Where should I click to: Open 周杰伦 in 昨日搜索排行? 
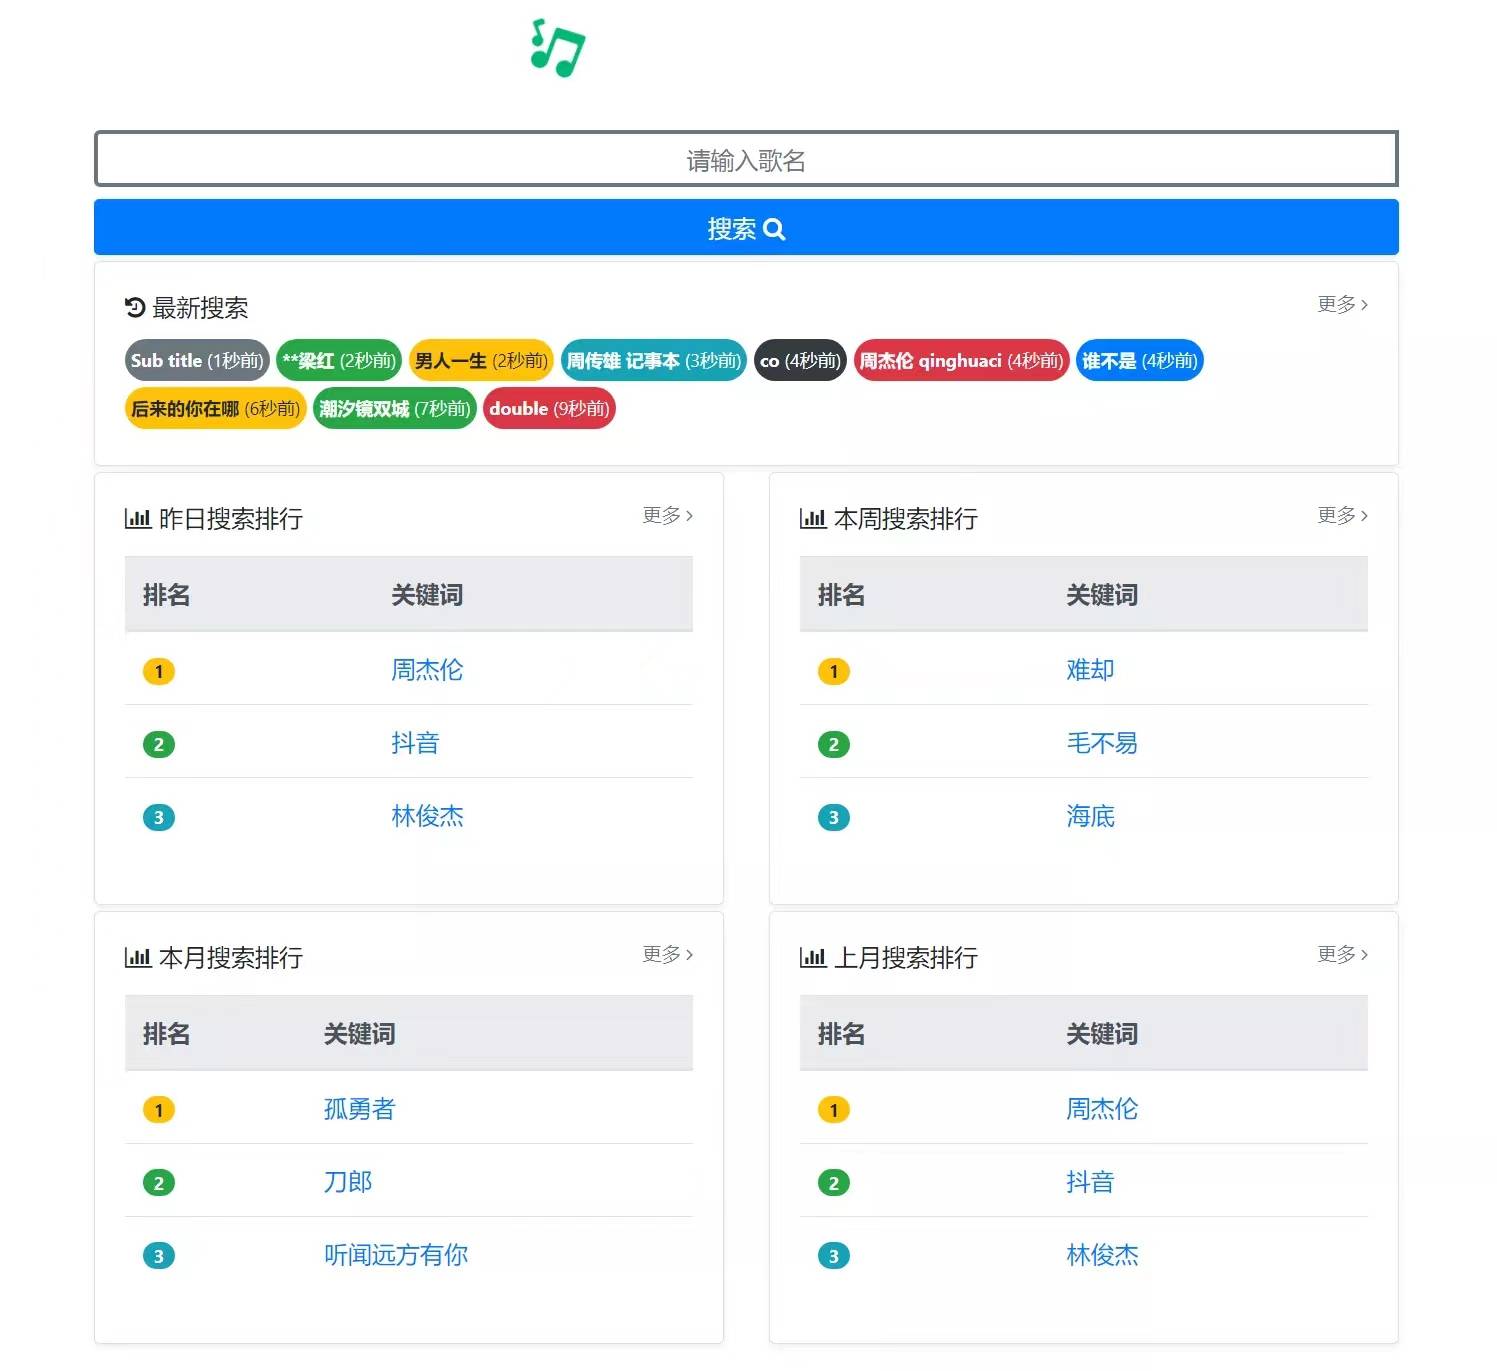click(427, 670)
